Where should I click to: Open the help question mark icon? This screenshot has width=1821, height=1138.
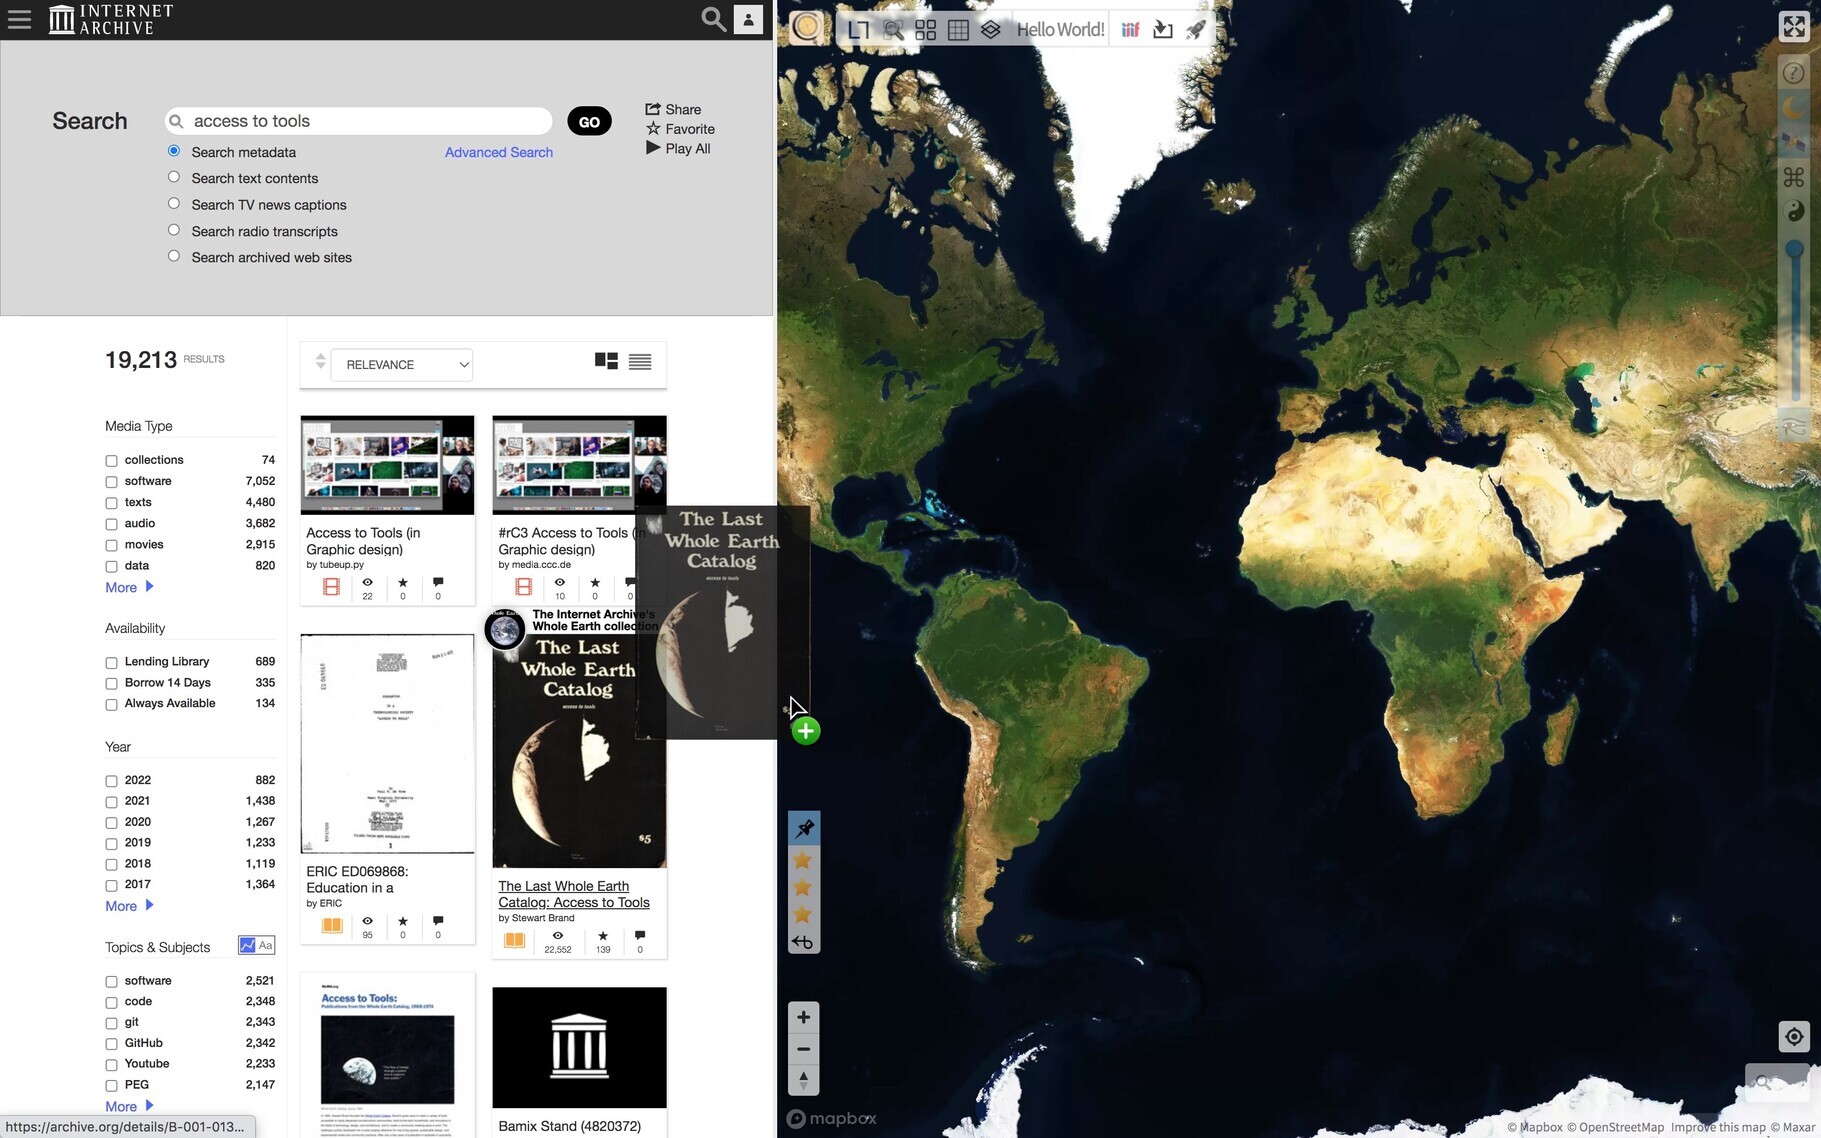click(1794, 72)
